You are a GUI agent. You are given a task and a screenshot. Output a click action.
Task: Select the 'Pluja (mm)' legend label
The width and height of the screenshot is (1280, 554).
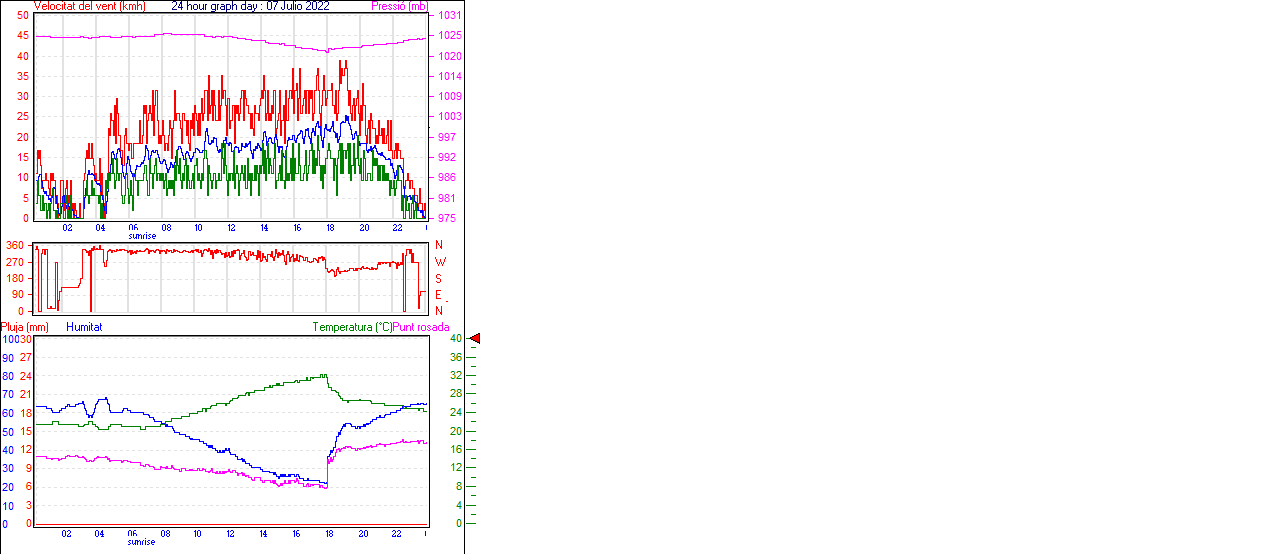coord(25,327)
